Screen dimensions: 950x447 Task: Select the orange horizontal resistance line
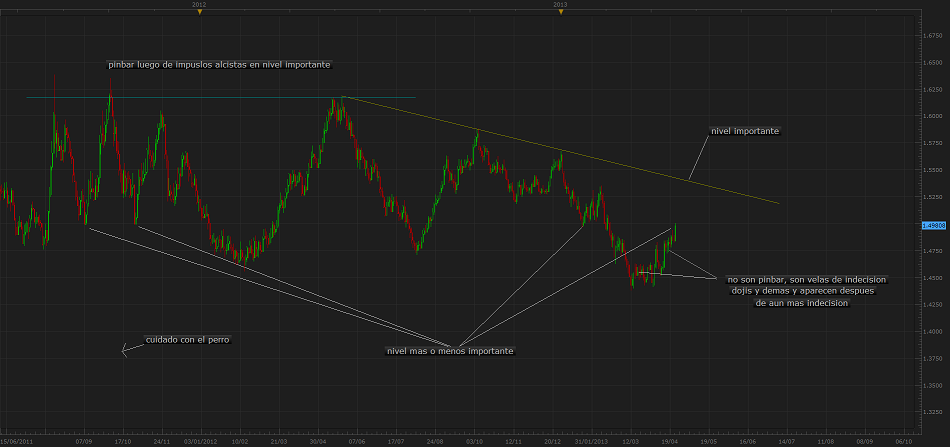coord(200,97)
